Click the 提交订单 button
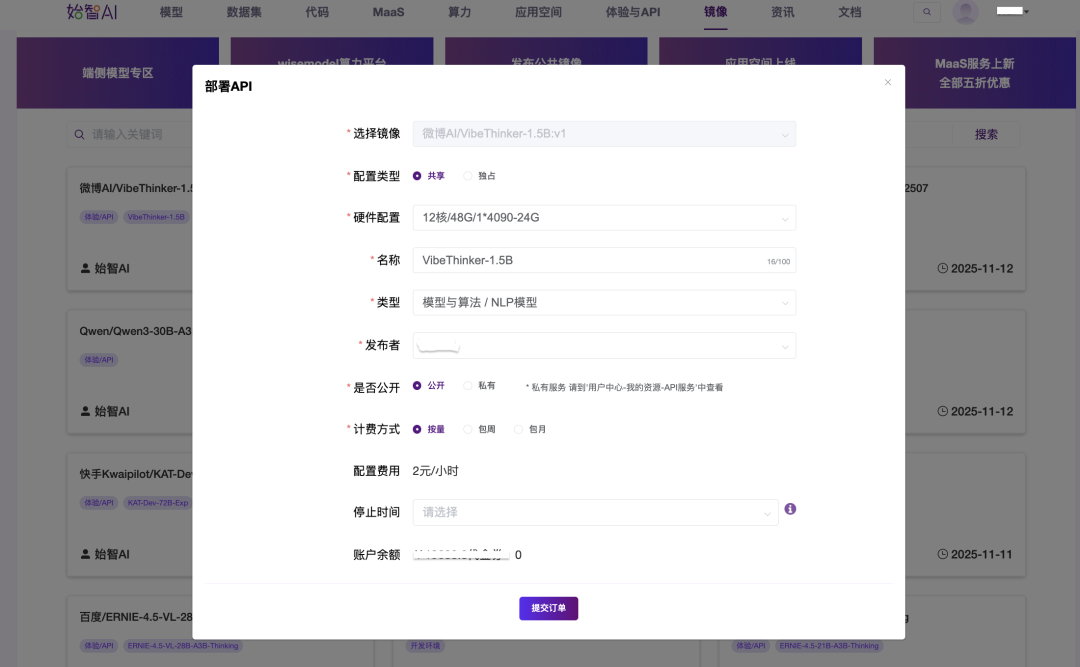The height and width of the screenshot is (667, 1080). [x=548, y=608]
